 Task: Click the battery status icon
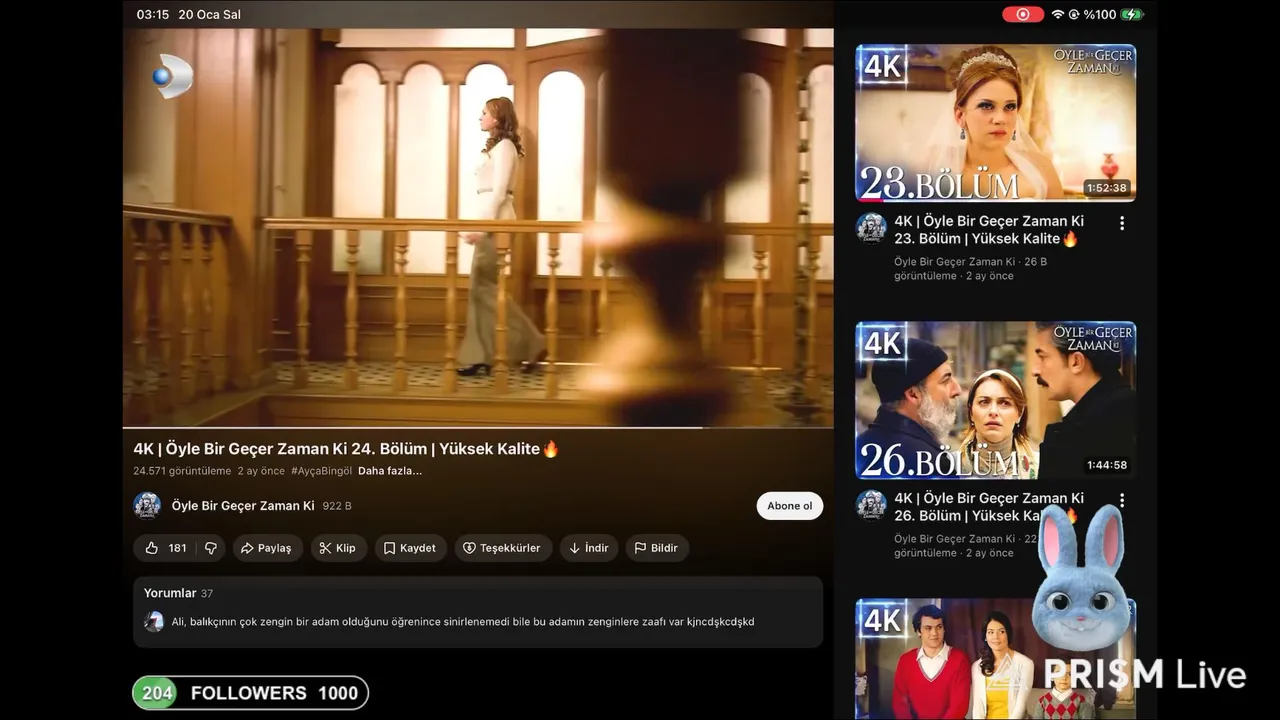click(x=1131, y=14)
